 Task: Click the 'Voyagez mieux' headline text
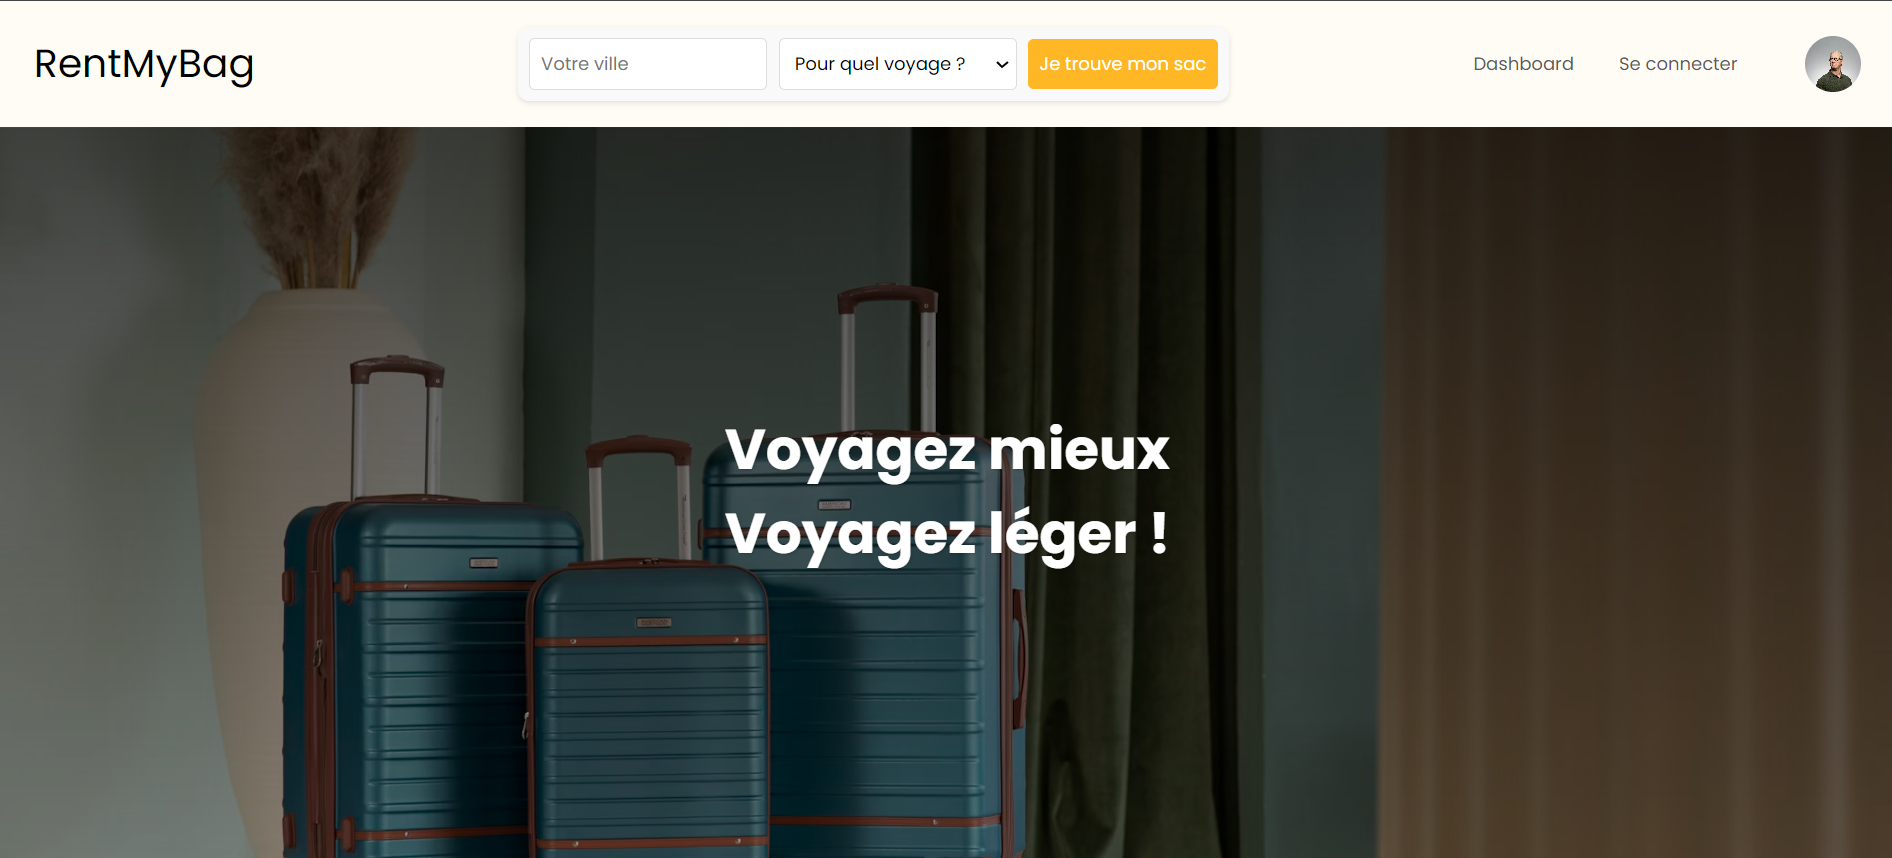(947, 450)
